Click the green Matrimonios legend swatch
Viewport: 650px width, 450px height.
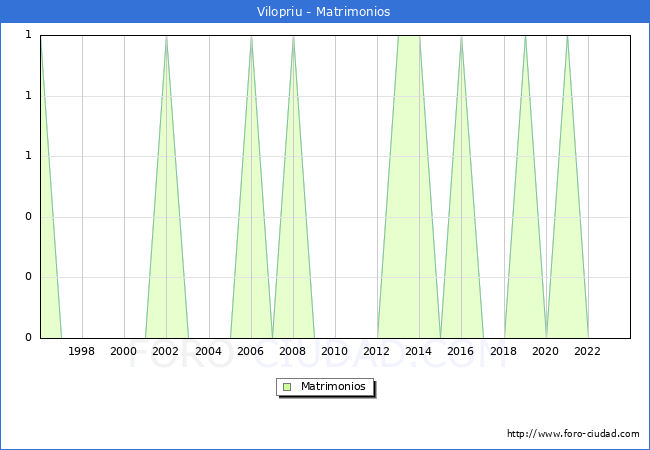(287, 387)
